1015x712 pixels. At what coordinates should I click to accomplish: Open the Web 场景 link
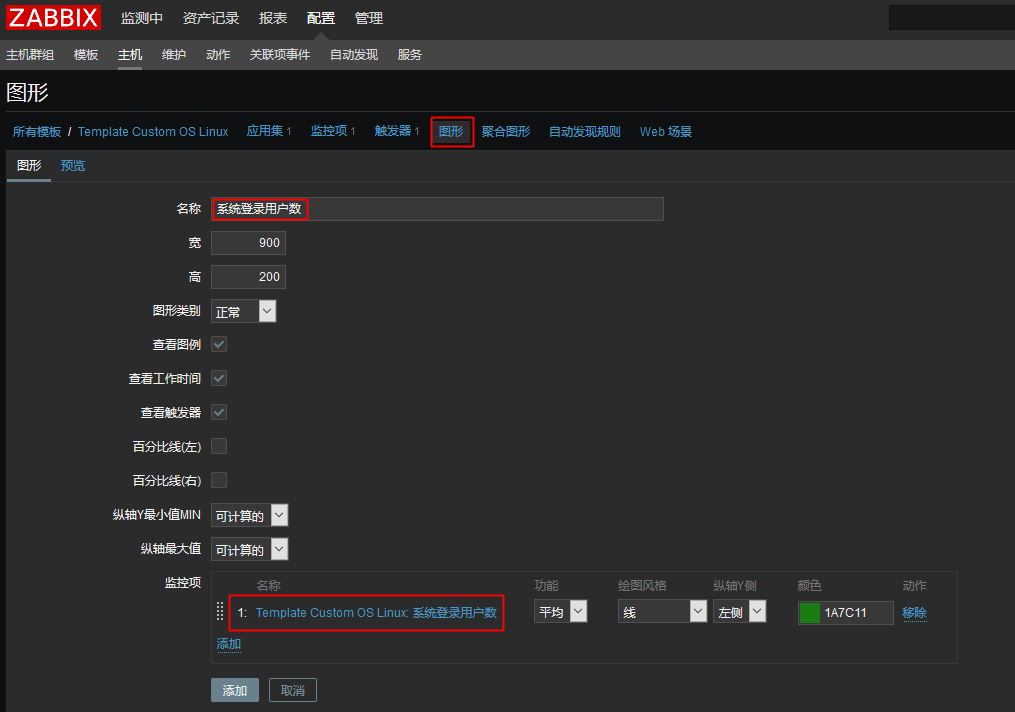pos(665,131)
